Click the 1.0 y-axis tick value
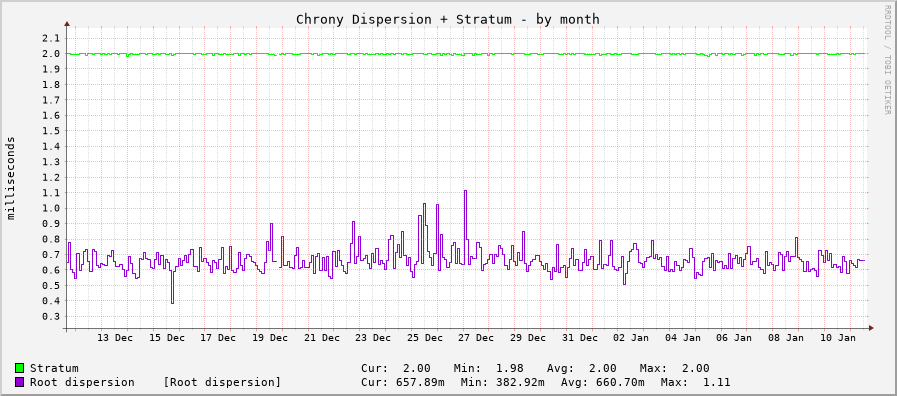This screenshot has width=897, height=396. pos(51,208)
